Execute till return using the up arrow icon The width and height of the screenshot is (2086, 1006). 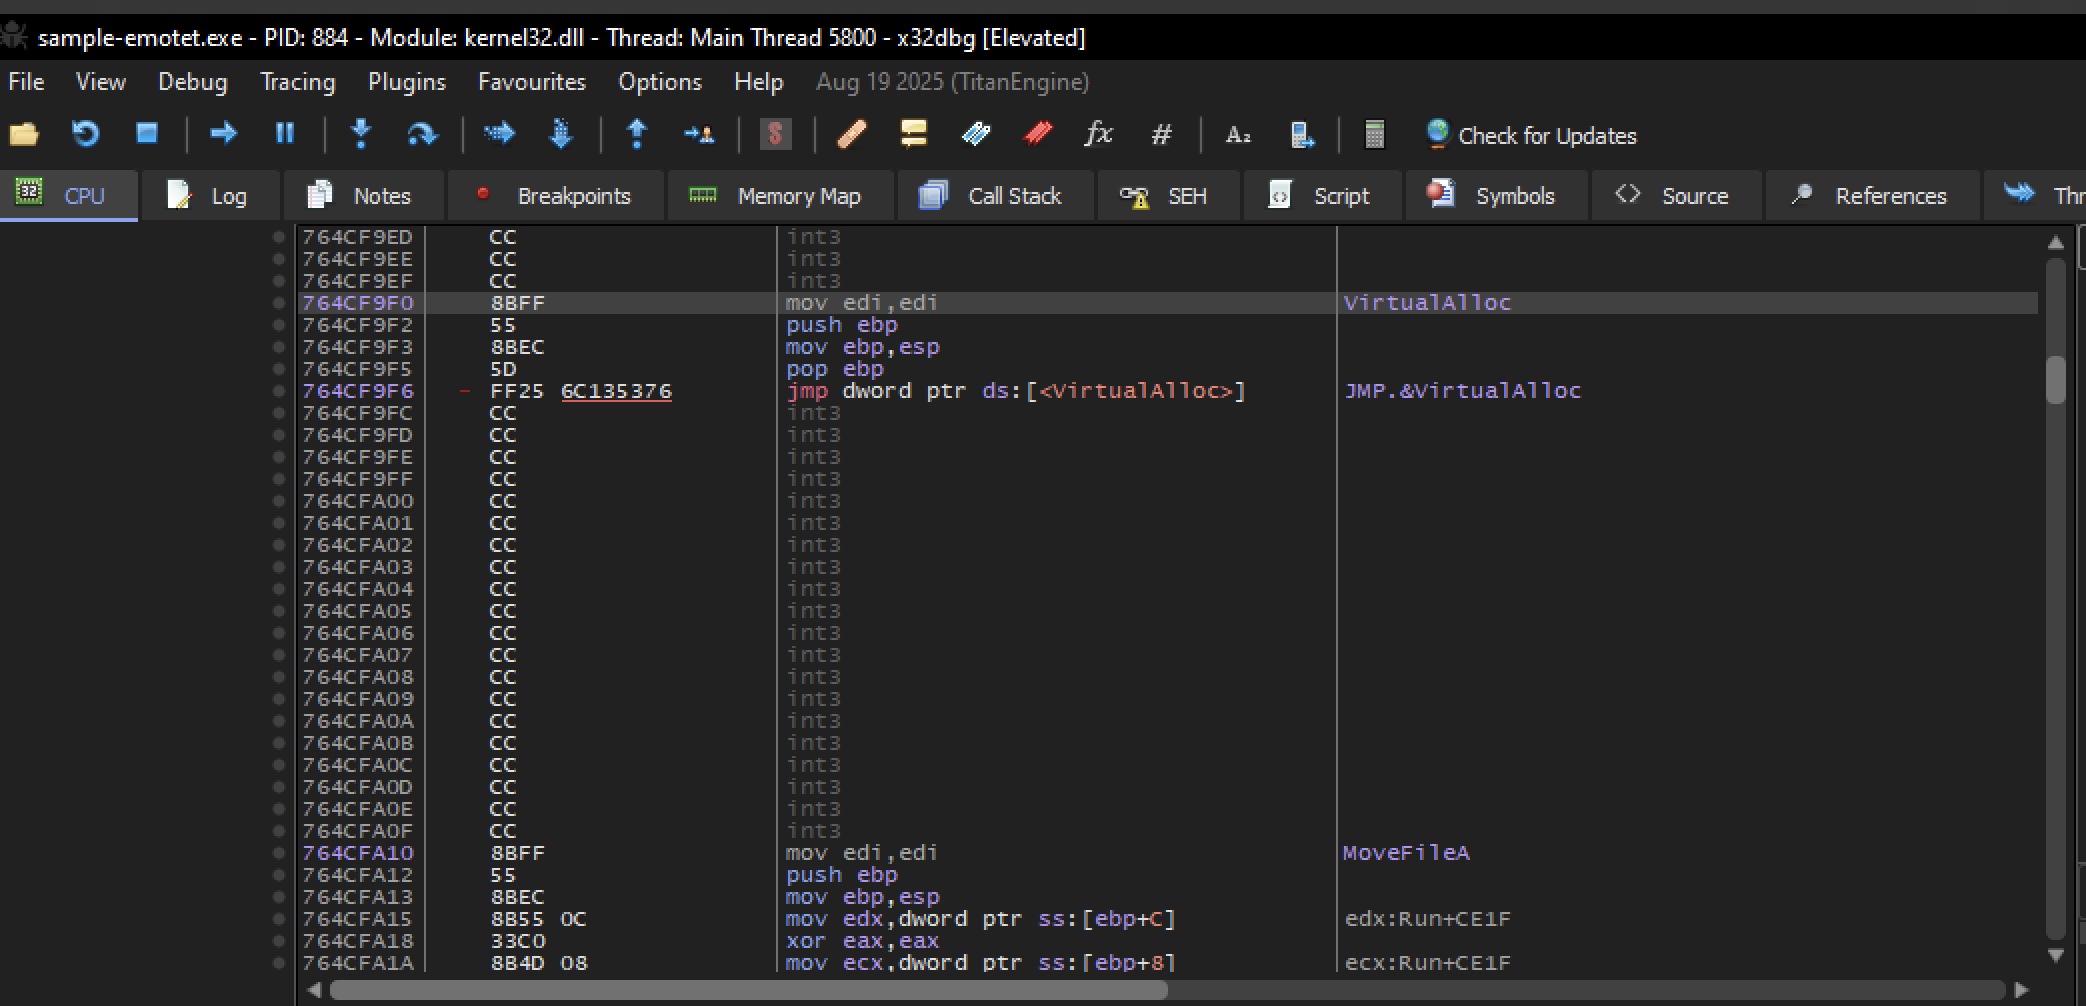click(637, 134)
